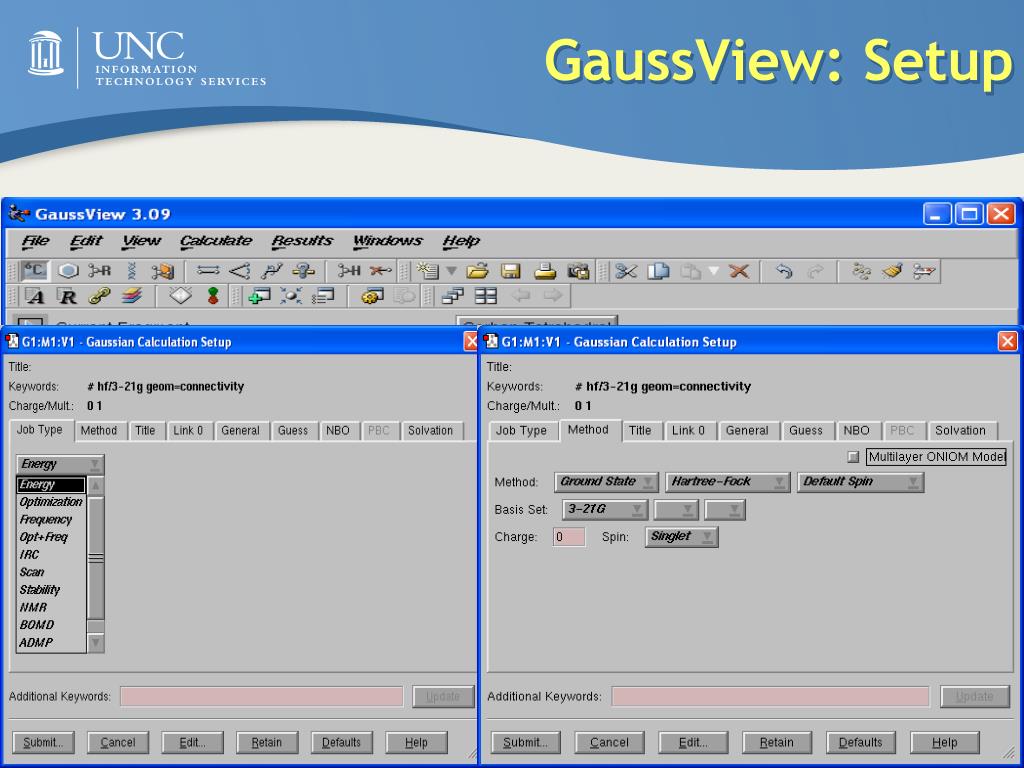Expand the arrow beside the New icon
Screen dimensions: 1024x768
451,270
